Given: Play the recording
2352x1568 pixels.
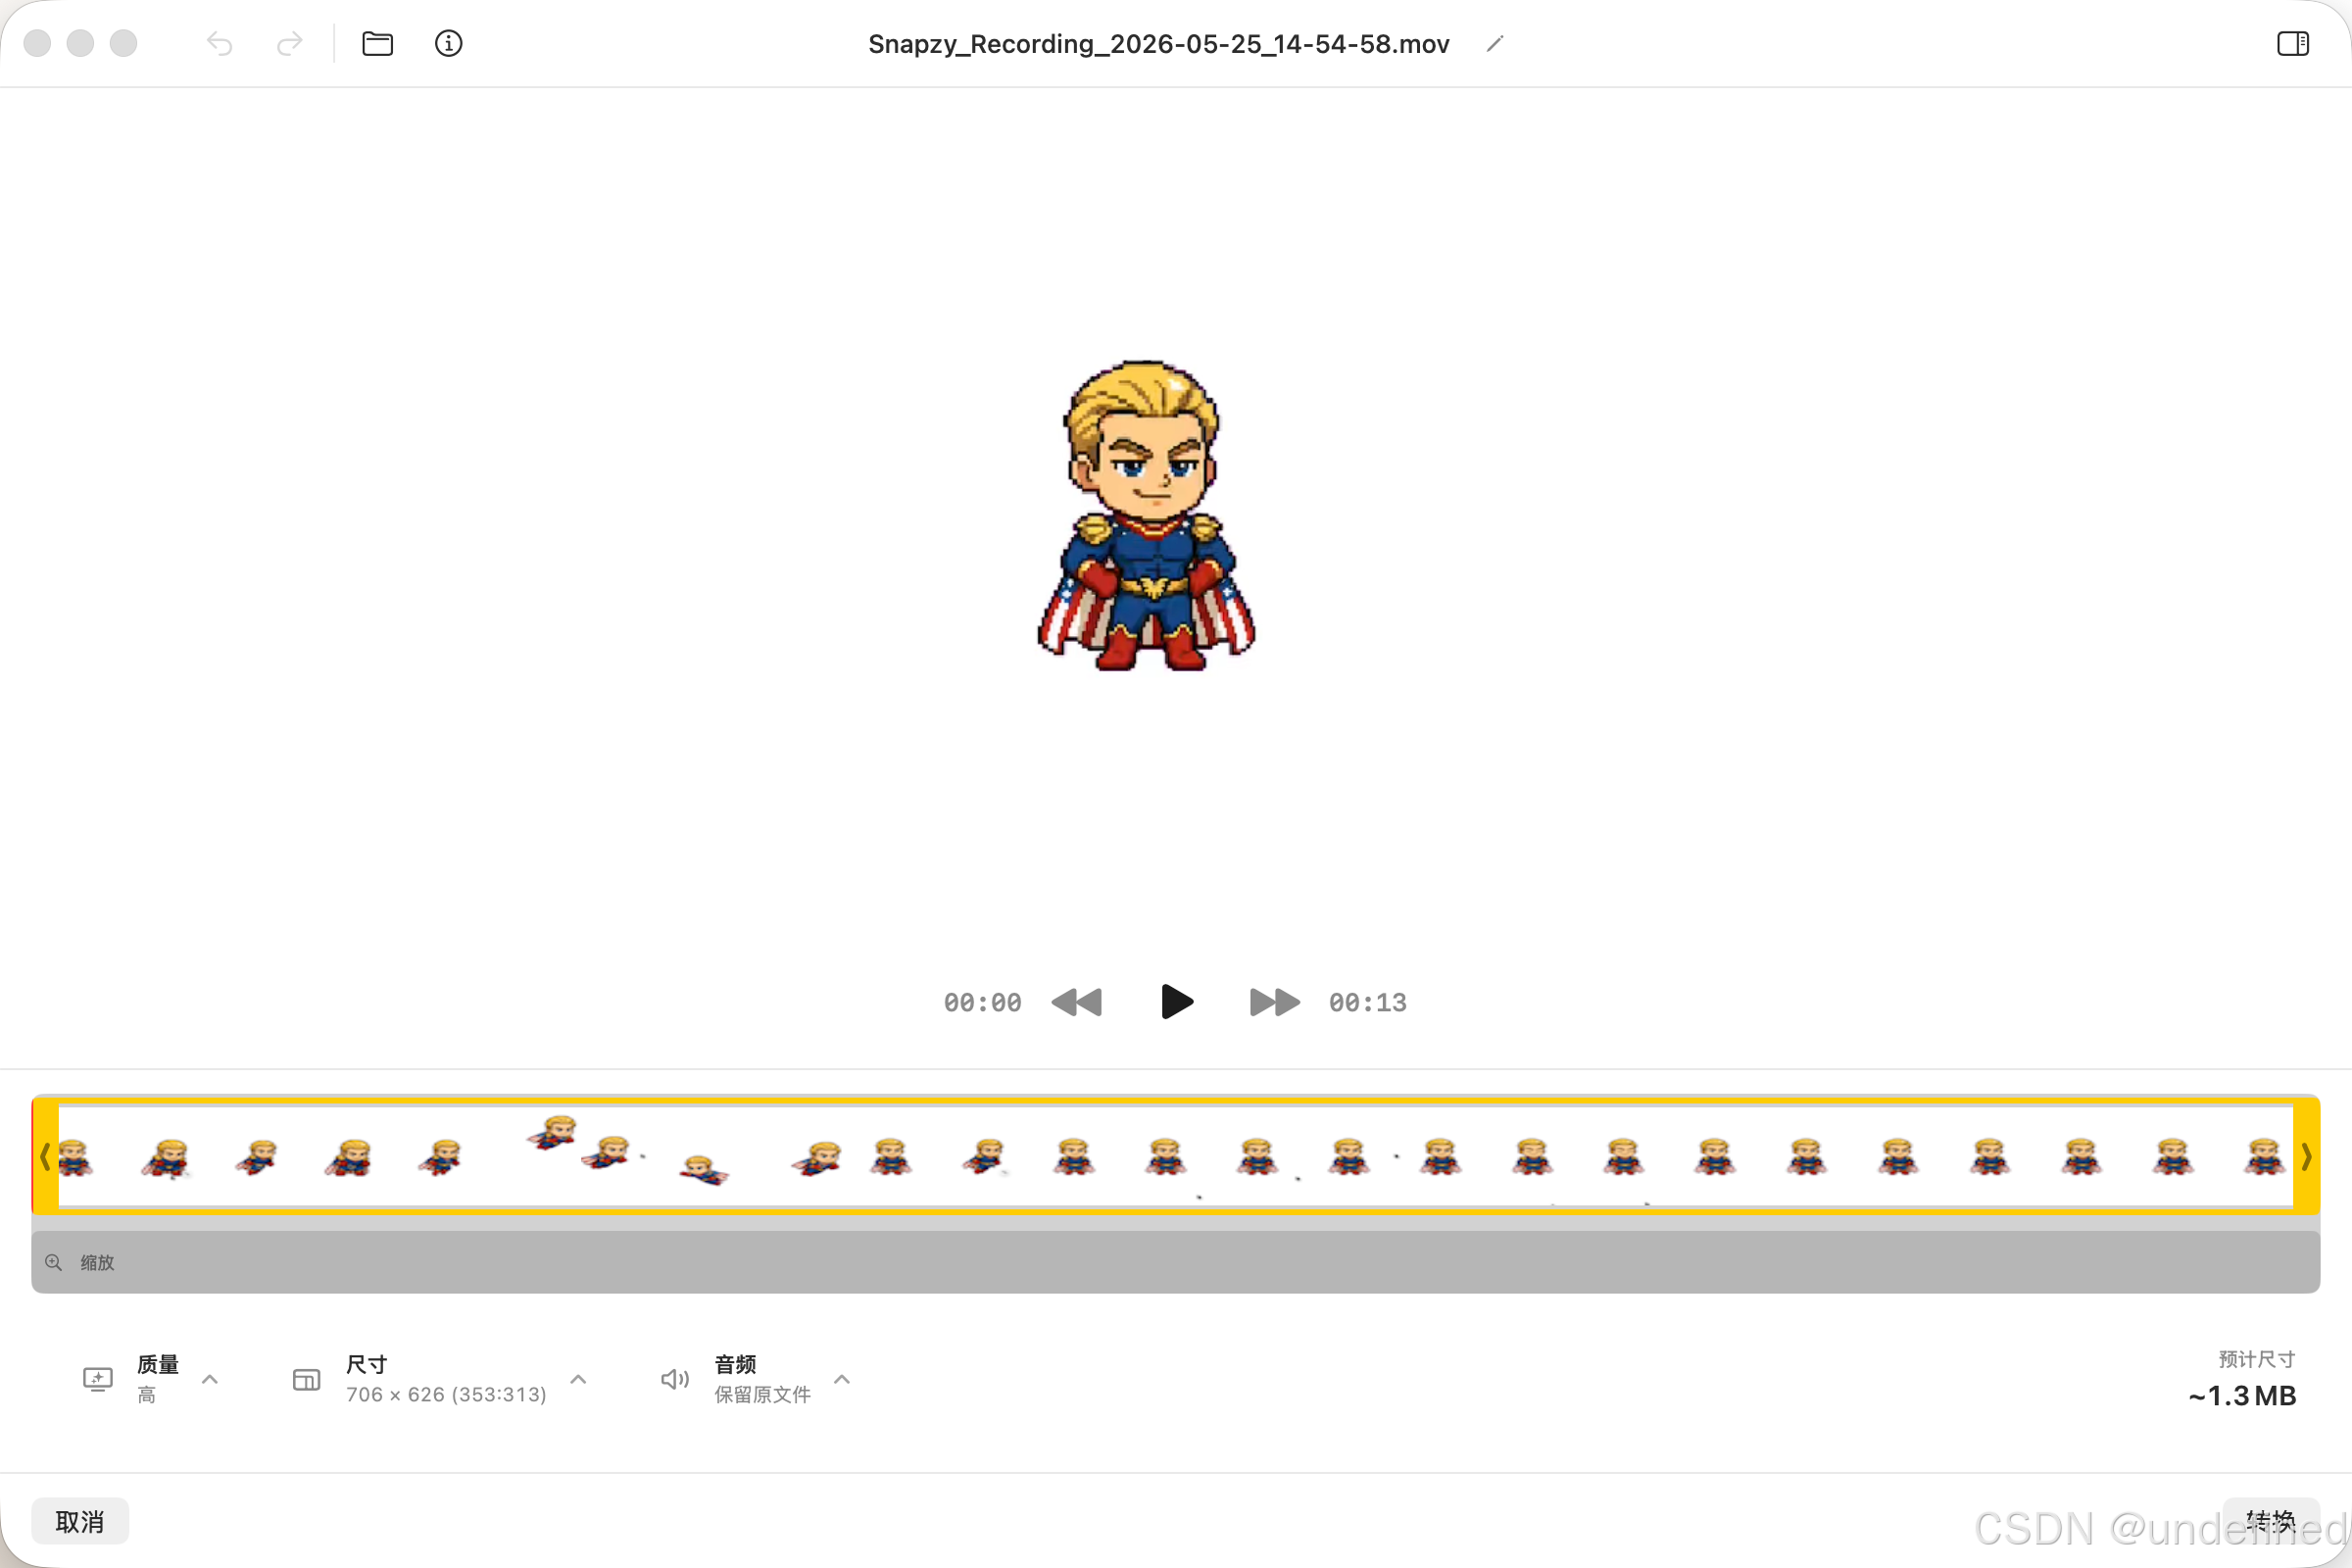Looking at the screenshot, I should [1177, 1002].
